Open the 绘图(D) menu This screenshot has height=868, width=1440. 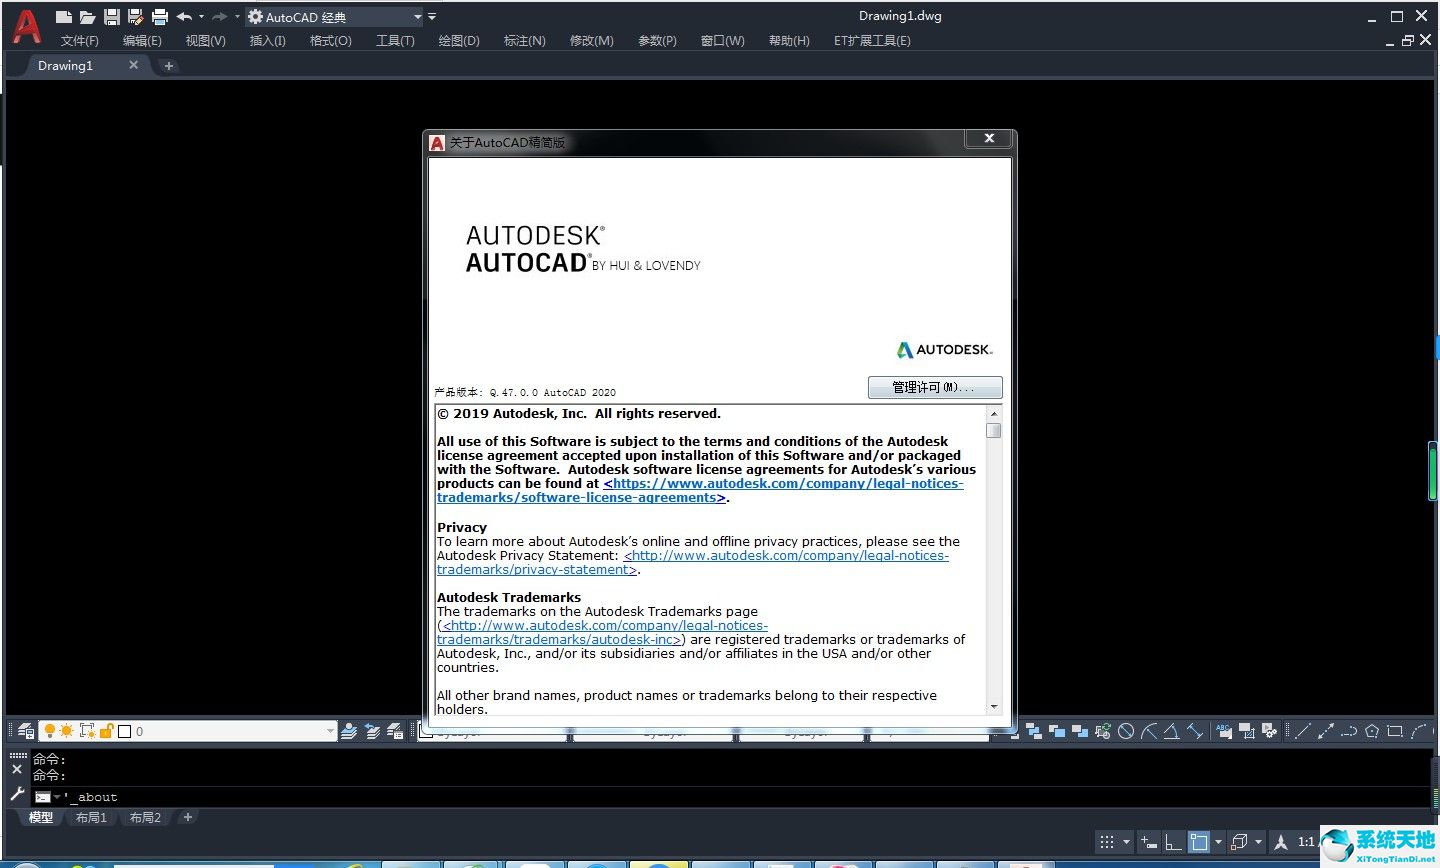click(x=459, y=41)
